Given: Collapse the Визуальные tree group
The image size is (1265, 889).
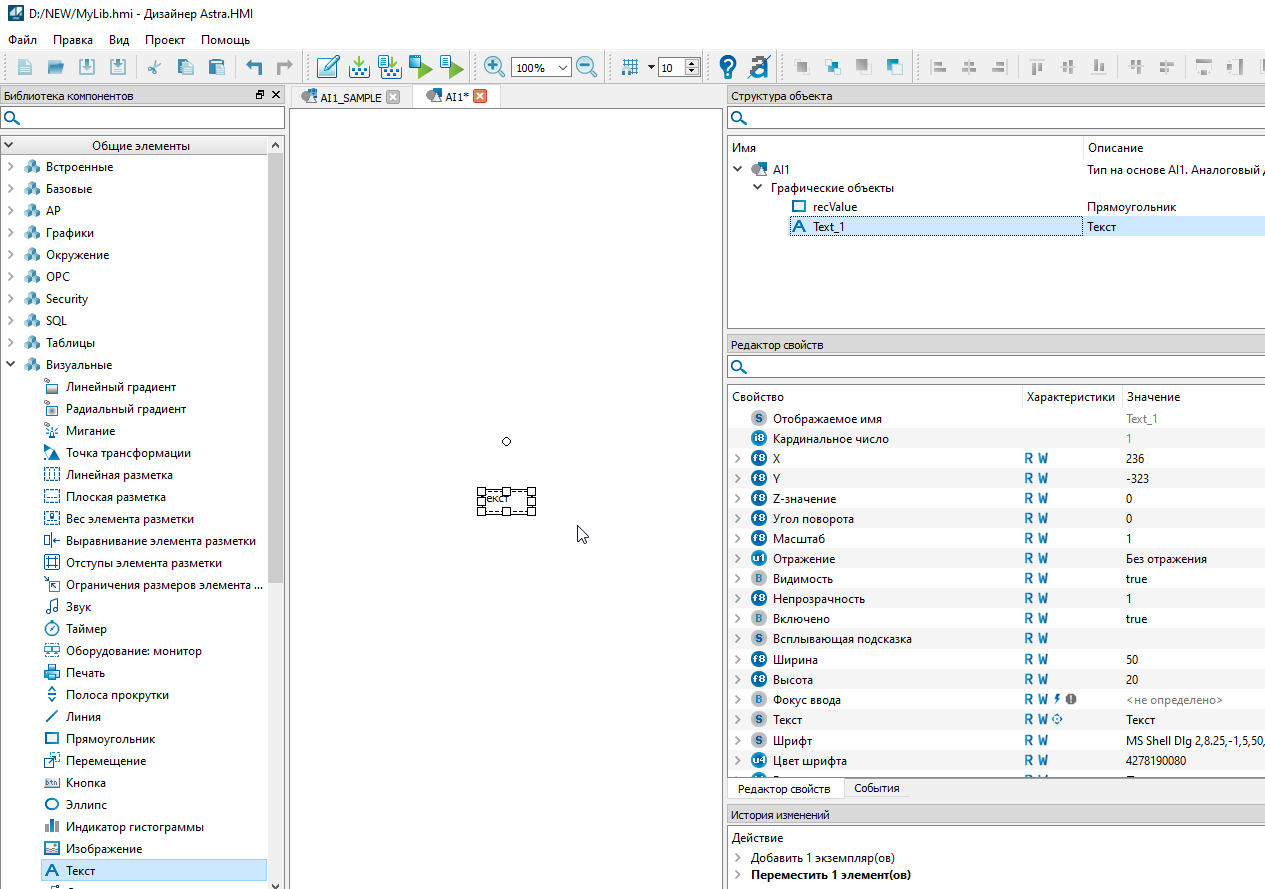Looking at the screenshot, I should (x=11, y=365).
